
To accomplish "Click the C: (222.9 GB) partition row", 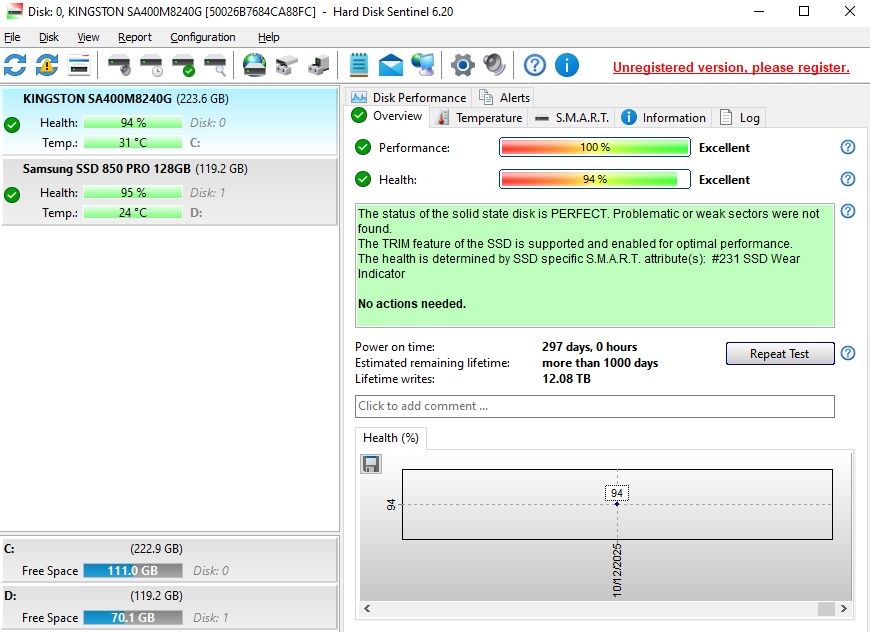I will pyautogui.click(x=169, y=559).
